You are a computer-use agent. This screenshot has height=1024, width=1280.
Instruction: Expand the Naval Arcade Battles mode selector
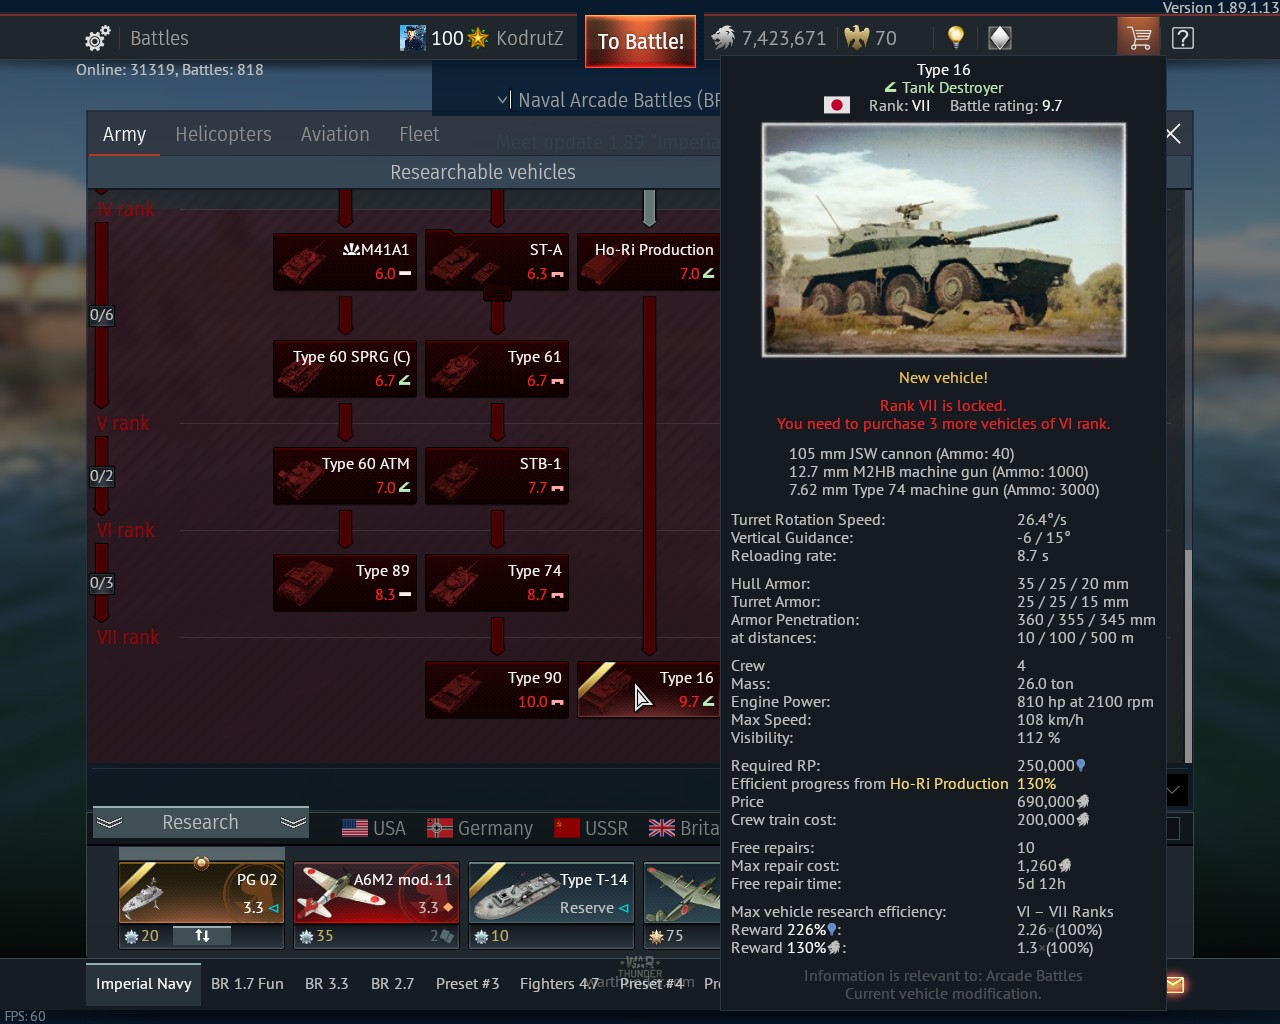(610, 100)
